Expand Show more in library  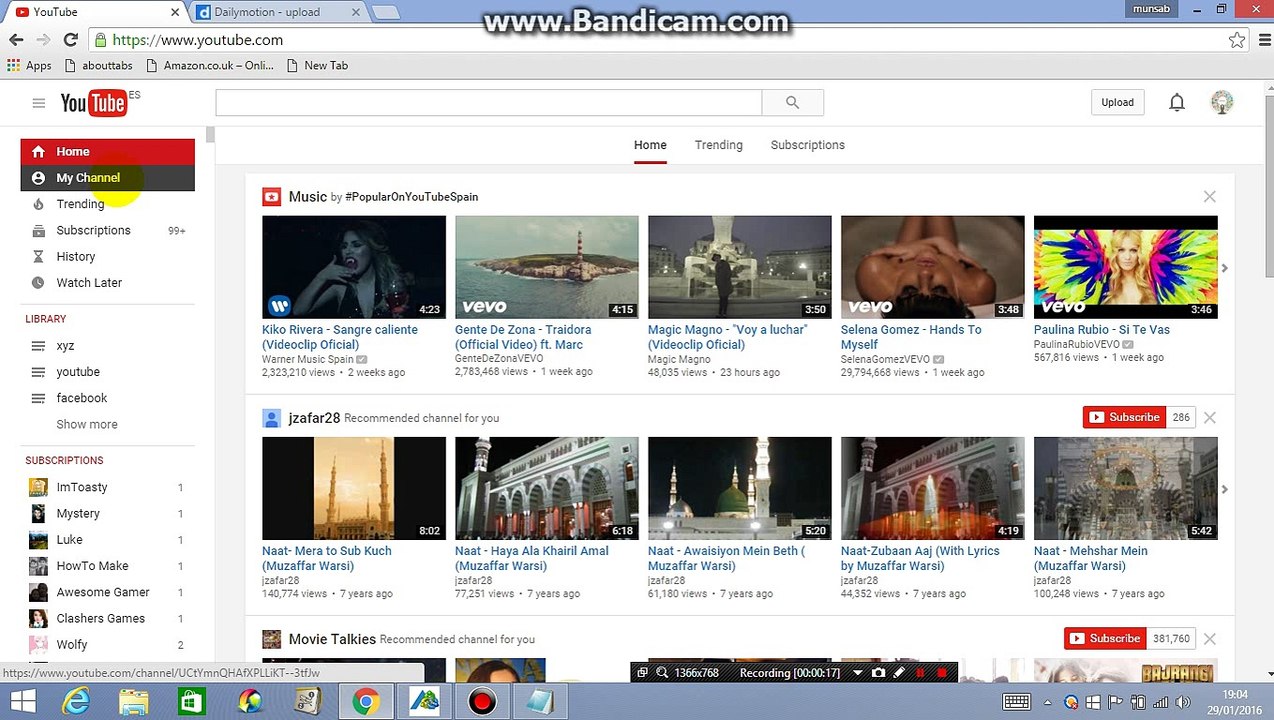[87, 424]
